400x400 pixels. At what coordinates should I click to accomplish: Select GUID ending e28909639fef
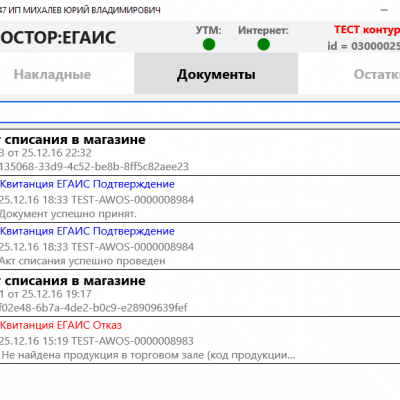click(94, 307)
